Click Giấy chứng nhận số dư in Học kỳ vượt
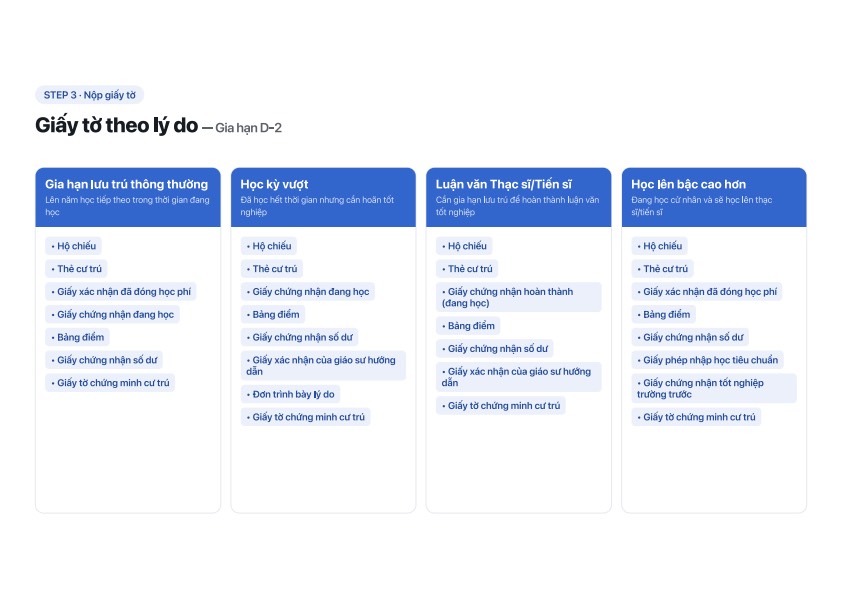The image size is (842, 595). 300,337
